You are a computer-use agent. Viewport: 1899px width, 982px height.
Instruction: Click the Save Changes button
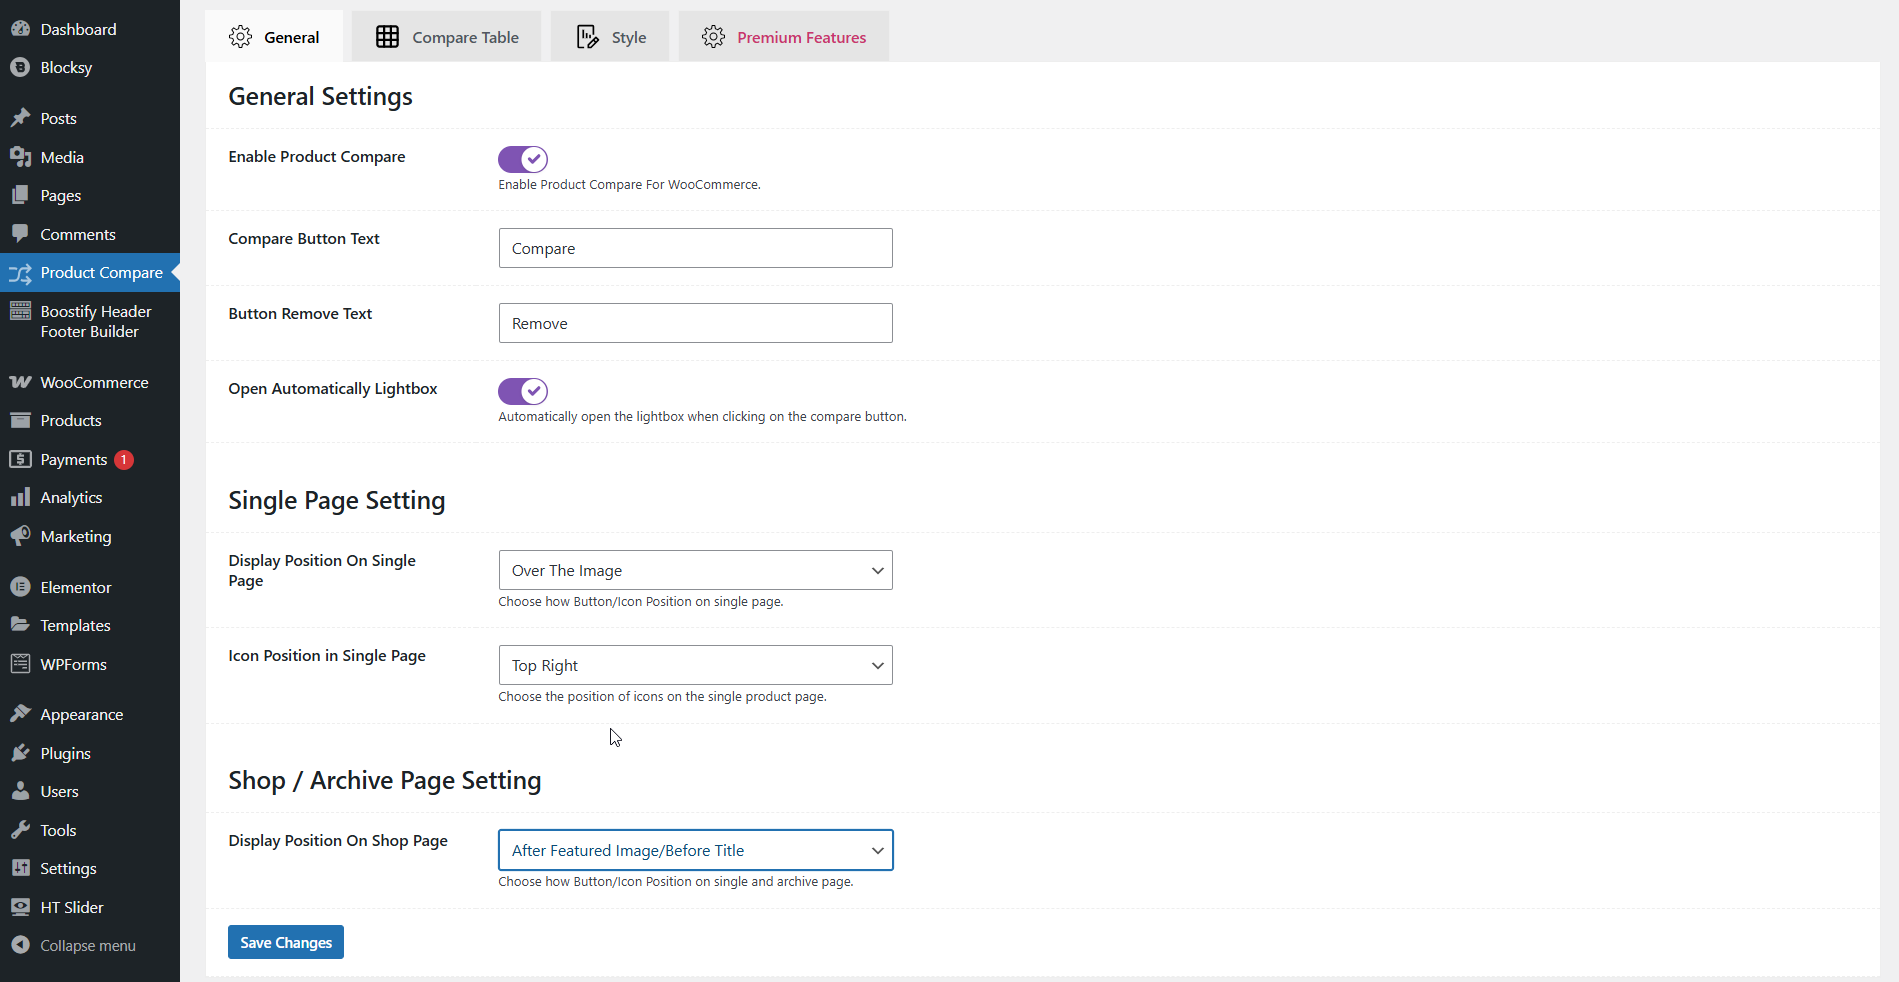[x=286, y=942]
